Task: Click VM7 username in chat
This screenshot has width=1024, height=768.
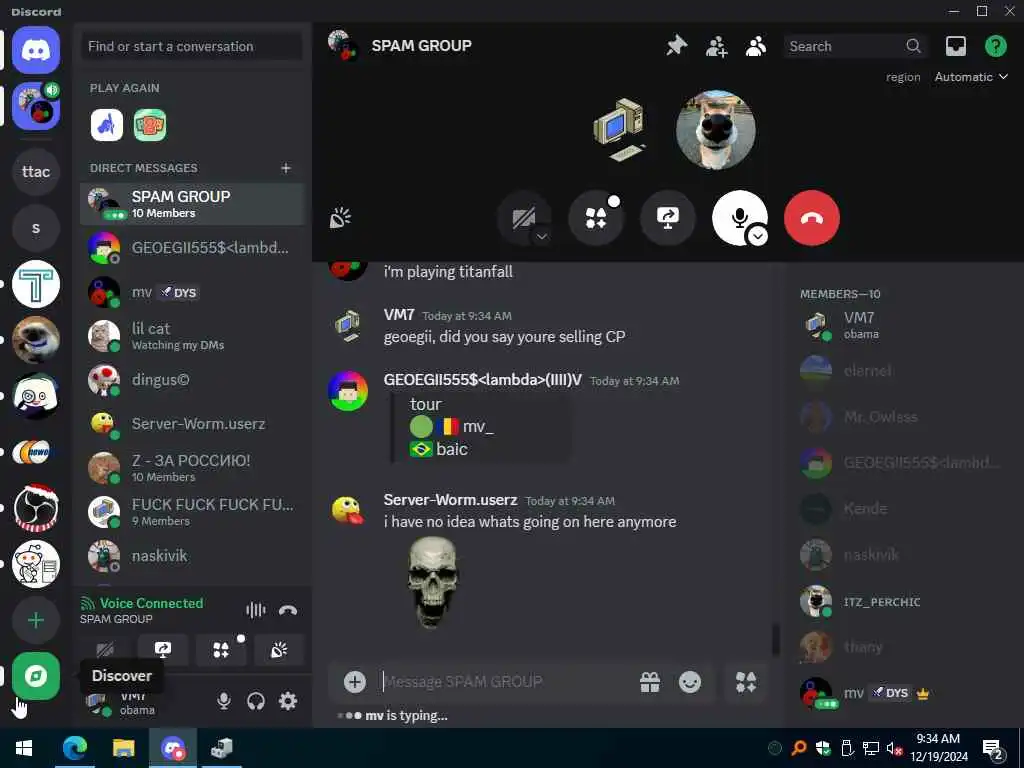Action: (x=399, y=315)
